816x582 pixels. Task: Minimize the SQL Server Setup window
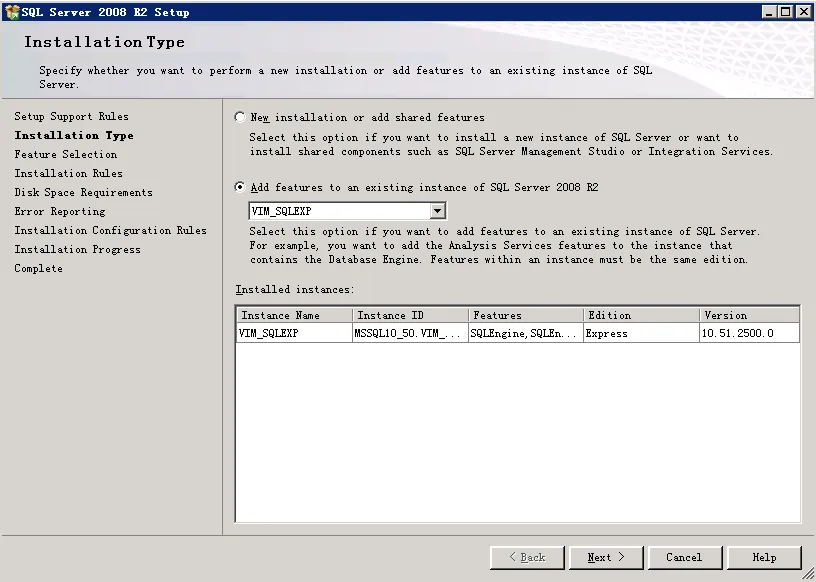pyautogui.click(x=769, y=11)
